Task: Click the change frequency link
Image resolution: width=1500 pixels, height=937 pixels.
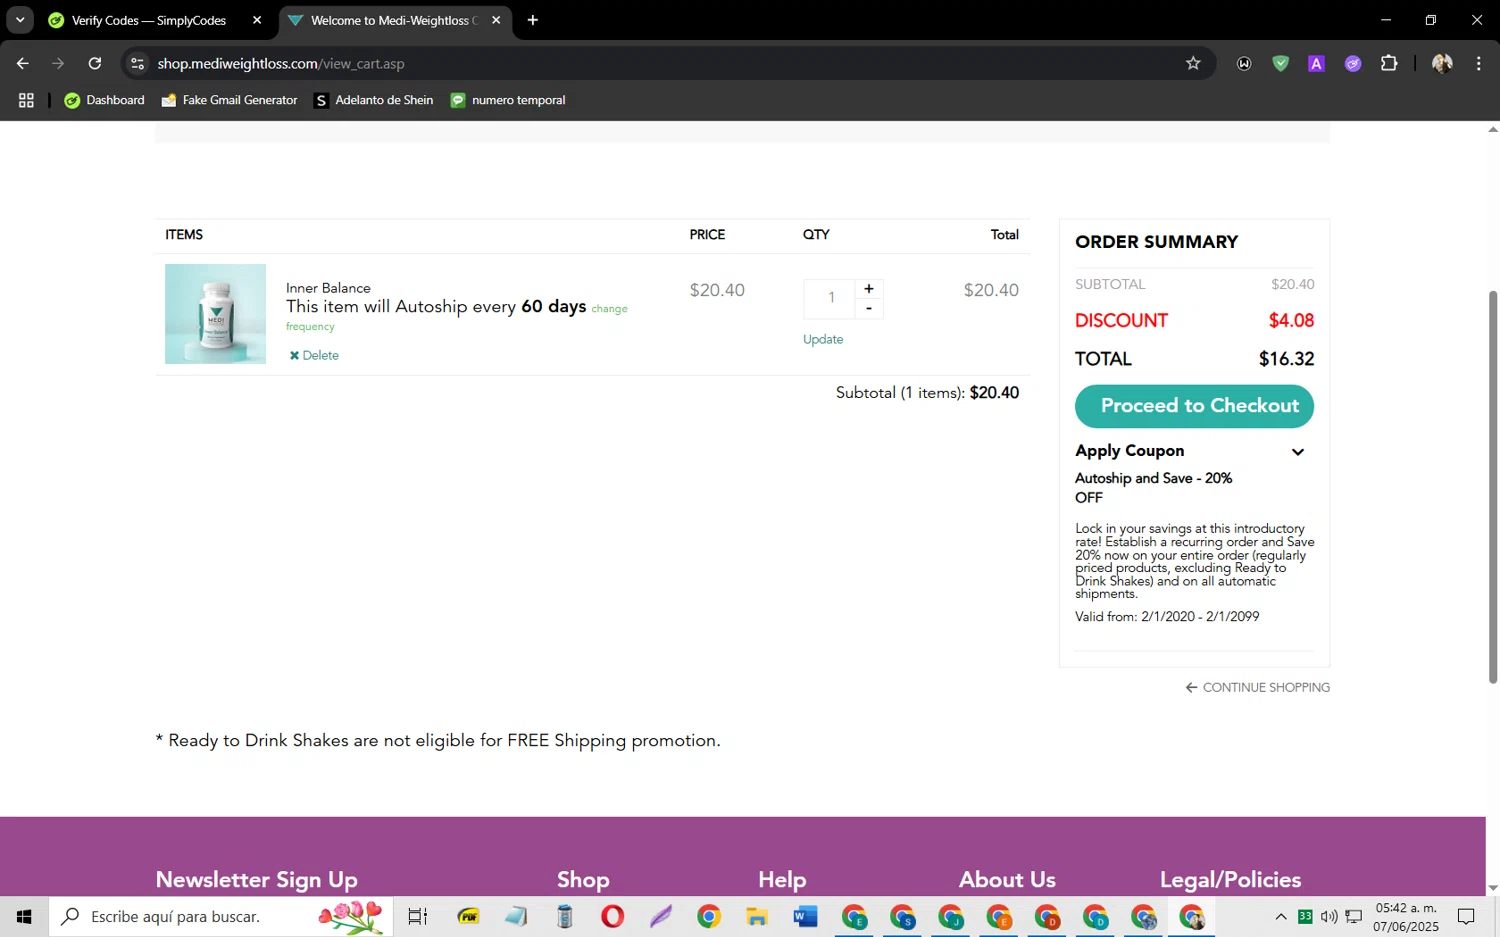Action: [x=609, y=309]
